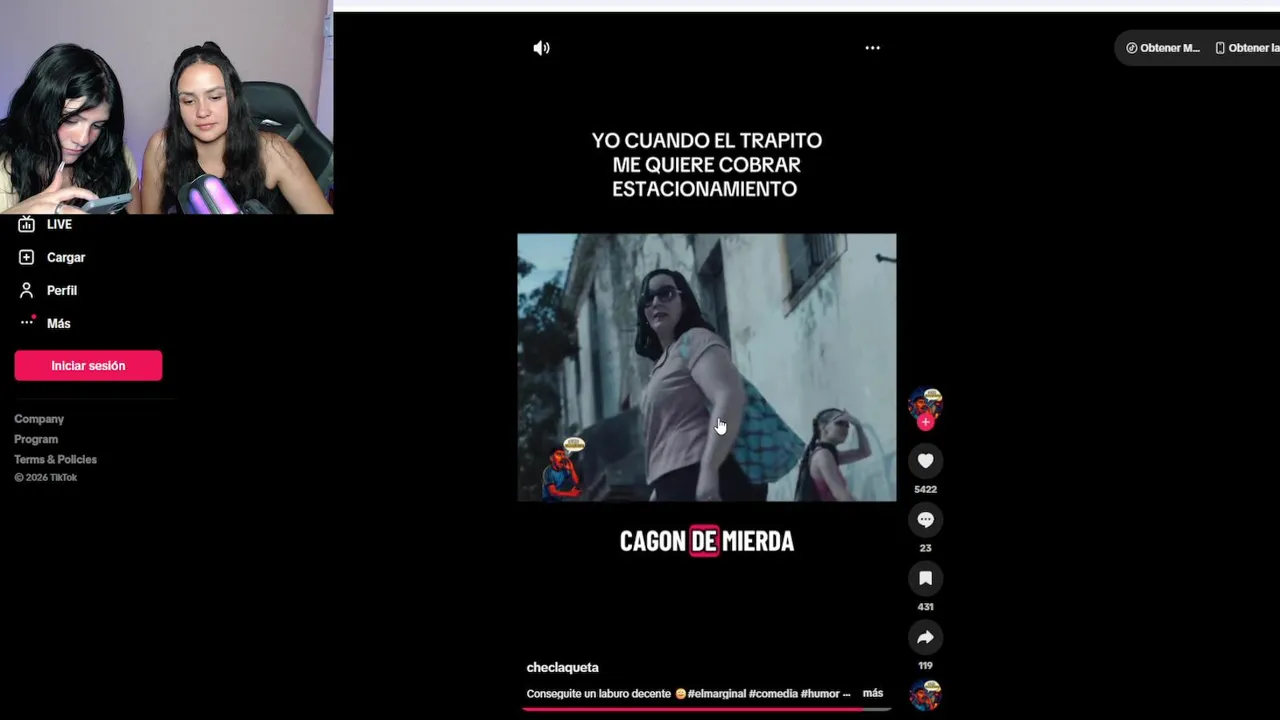Follow creator via the red plus badge
This screenshot has width=1280, height=720.
pos(925,422)
